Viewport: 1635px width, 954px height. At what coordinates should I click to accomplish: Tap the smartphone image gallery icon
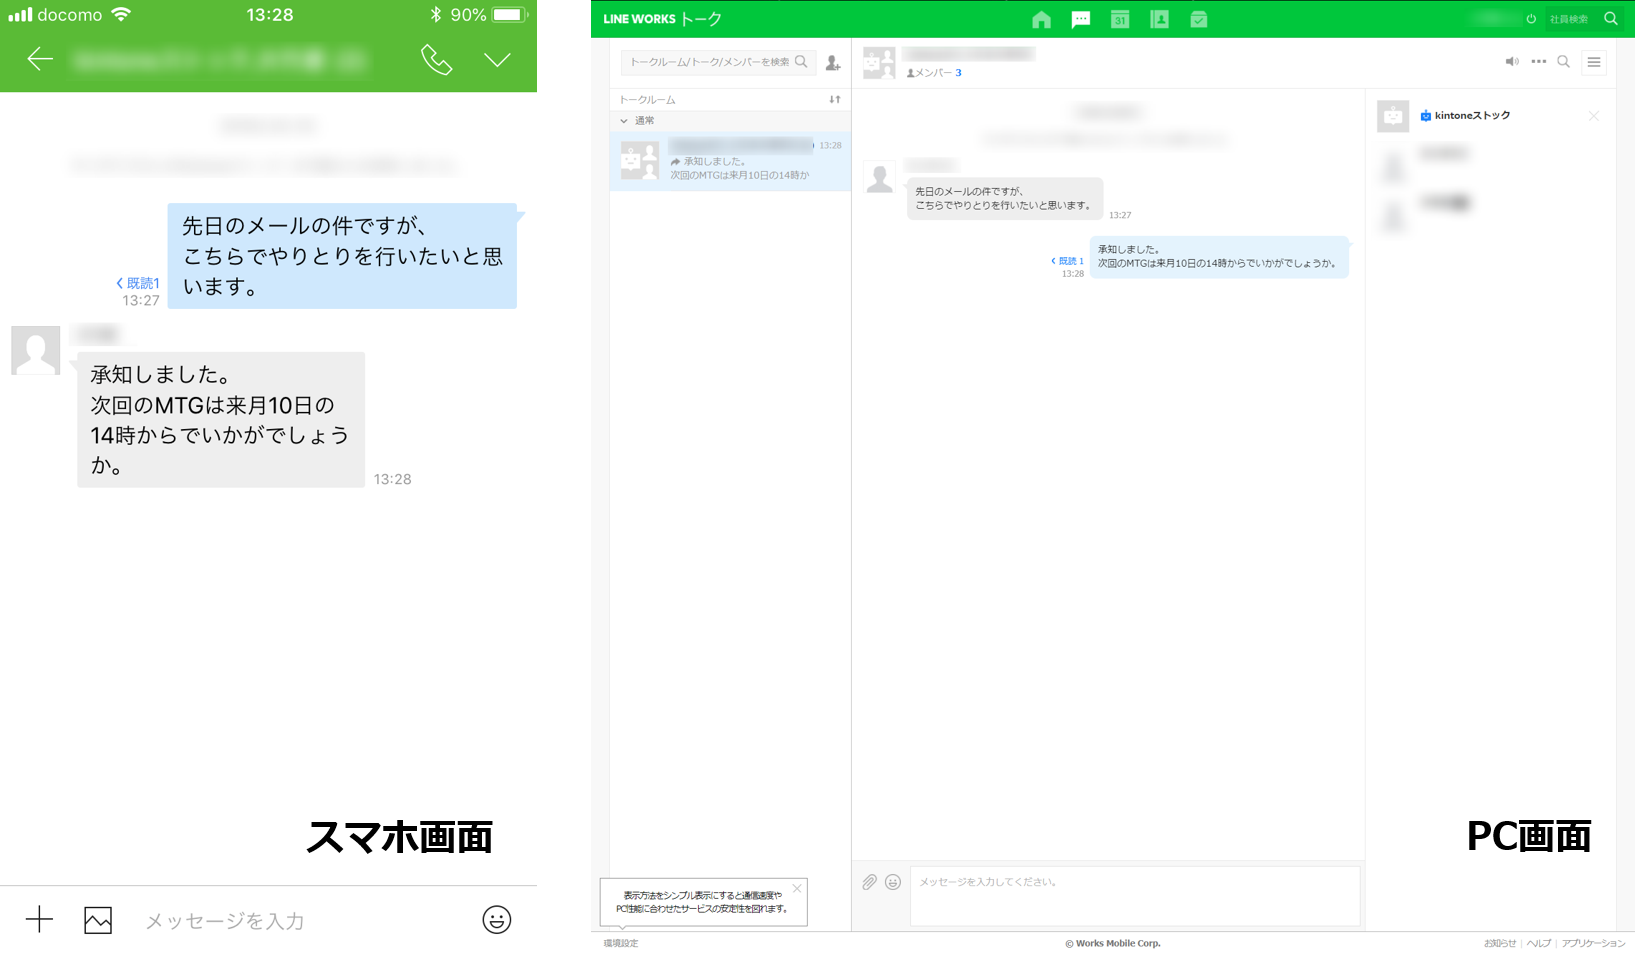pos(98,920)
